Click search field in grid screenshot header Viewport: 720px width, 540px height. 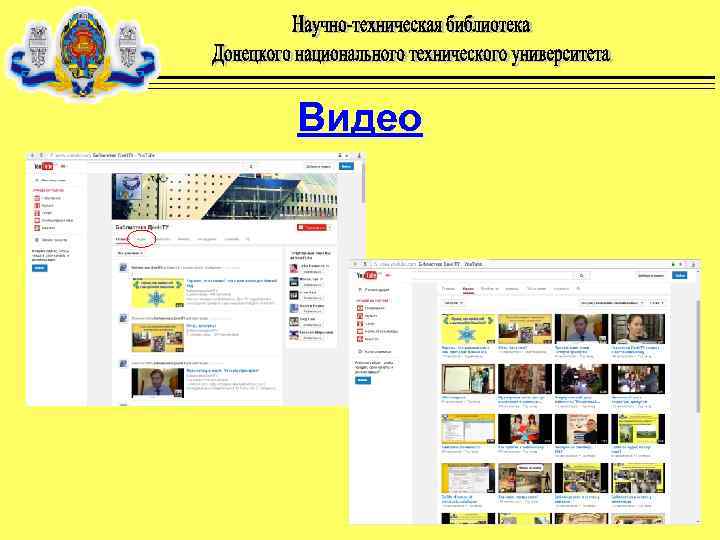tap(494, 276)
